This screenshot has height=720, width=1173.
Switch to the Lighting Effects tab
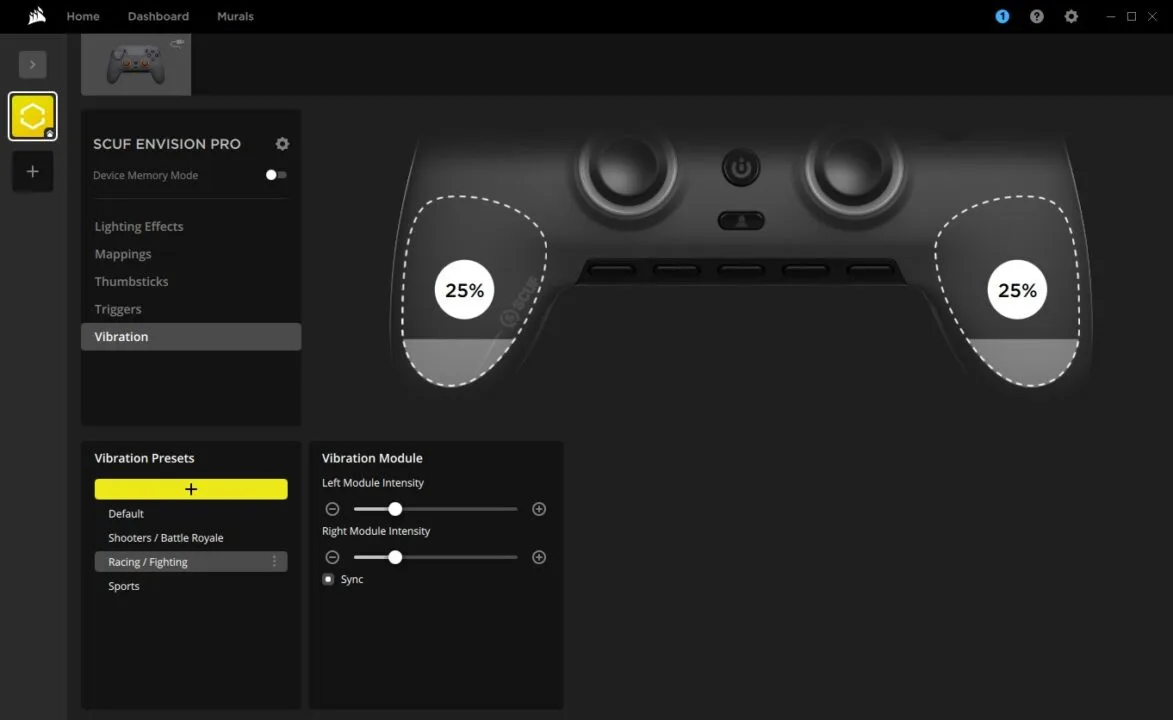coord(138,226)
